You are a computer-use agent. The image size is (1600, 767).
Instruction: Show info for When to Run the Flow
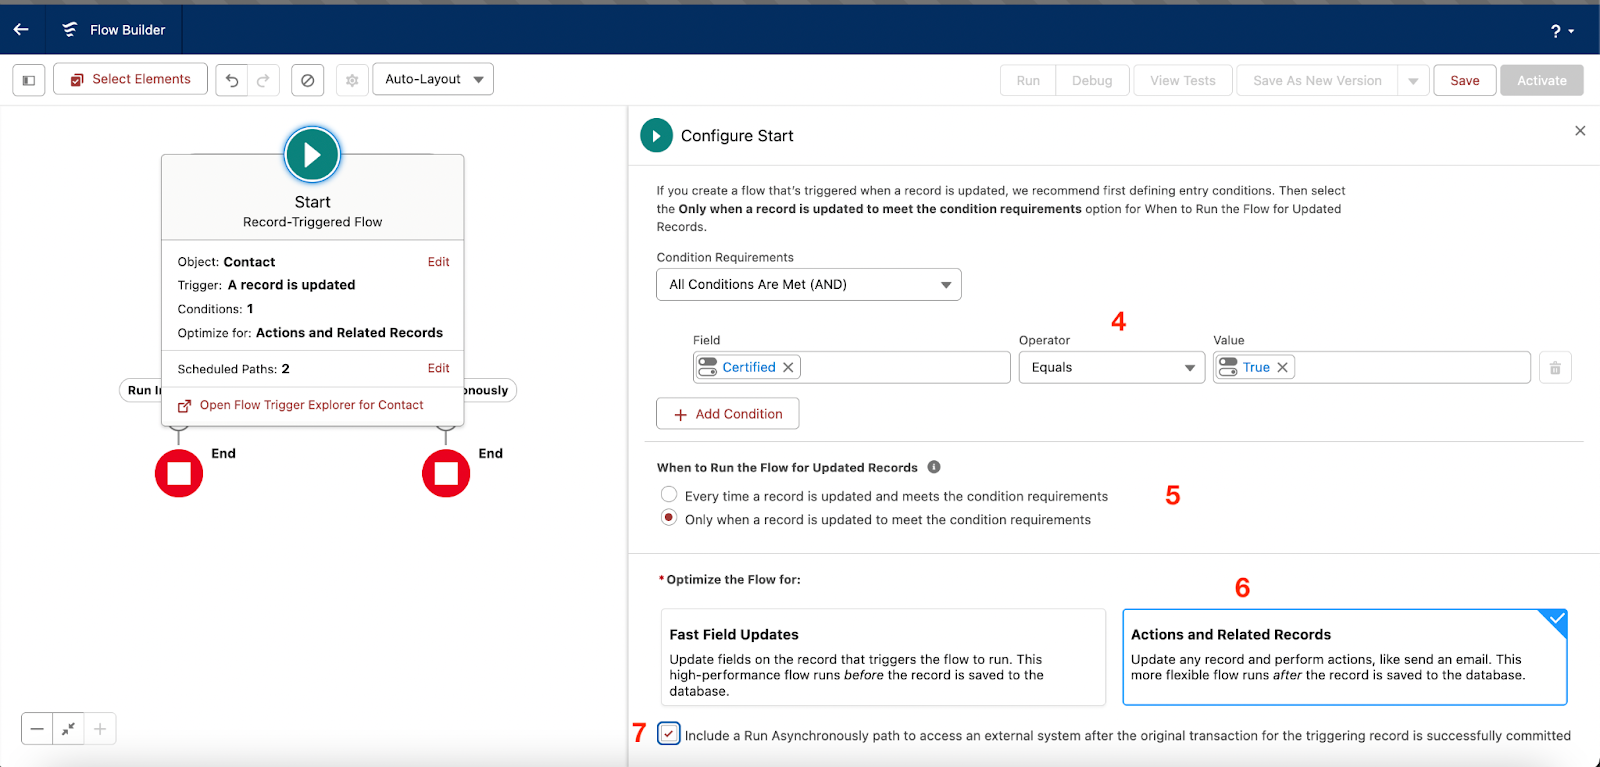[934, 467]
